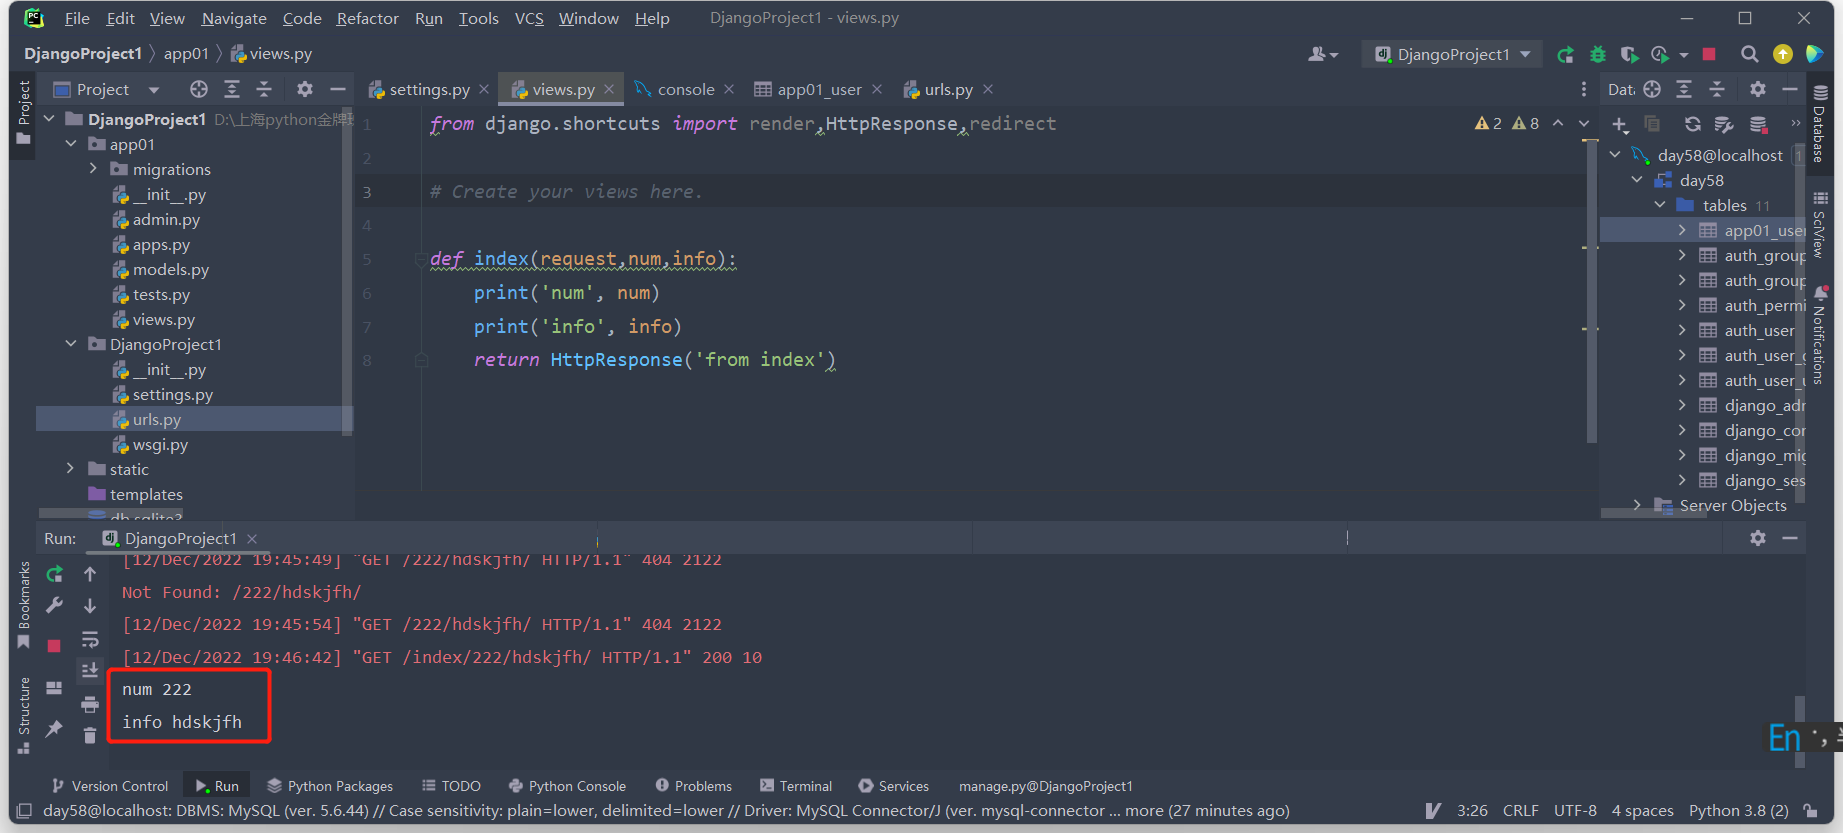Image resolution: width=1843 pixels, height=833 pixels.
Task: Click the profile run clock icon
Action: pos(1660,54)
